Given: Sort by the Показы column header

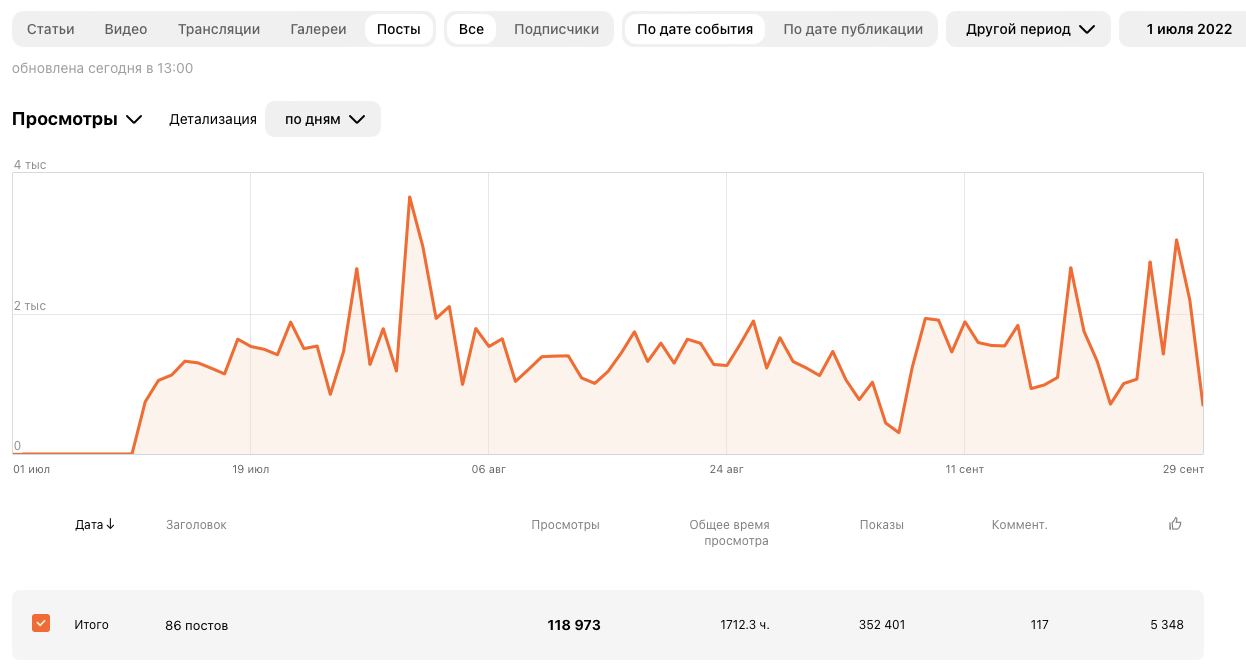Looking at the screenshot, I should pyautogui.click(x=881, y=525).
